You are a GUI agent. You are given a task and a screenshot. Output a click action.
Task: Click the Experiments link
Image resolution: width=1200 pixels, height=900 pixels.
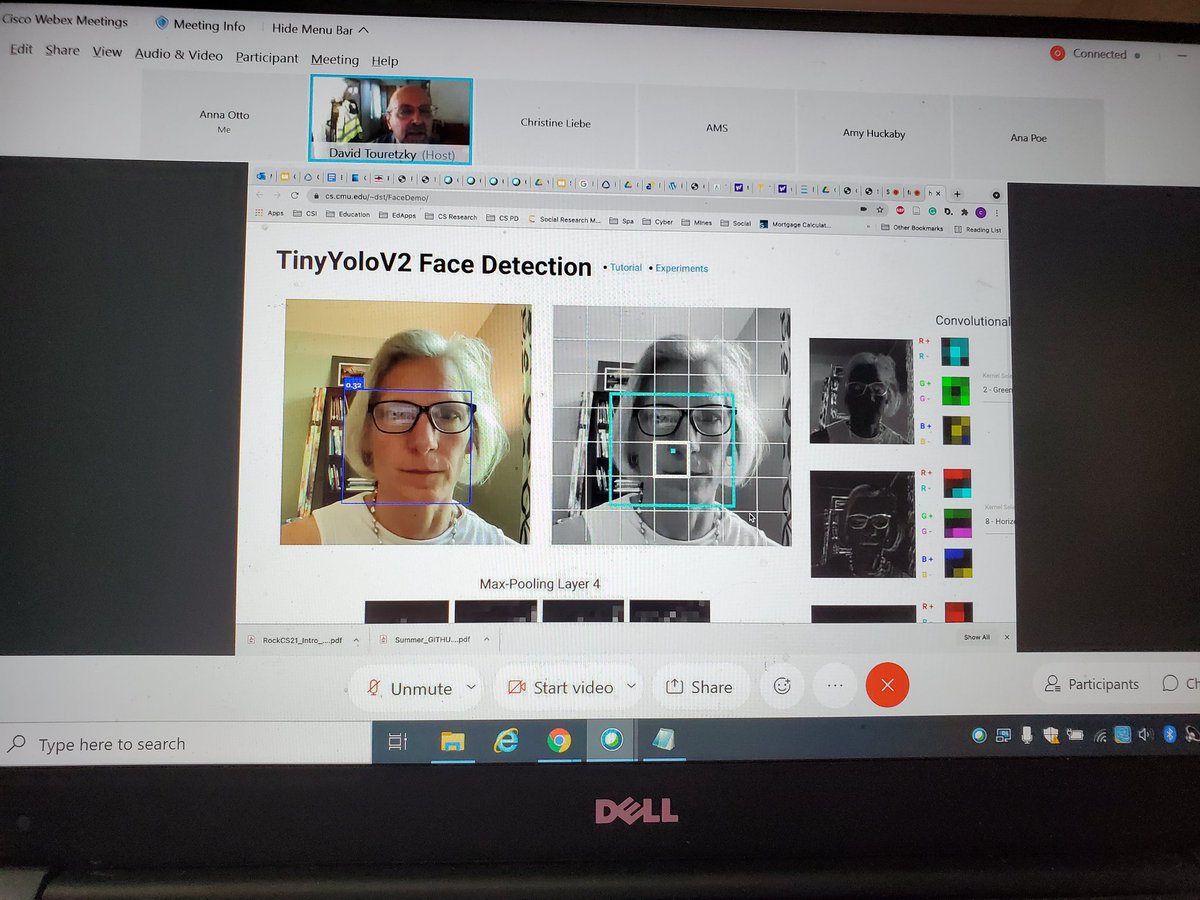point(684,268)
